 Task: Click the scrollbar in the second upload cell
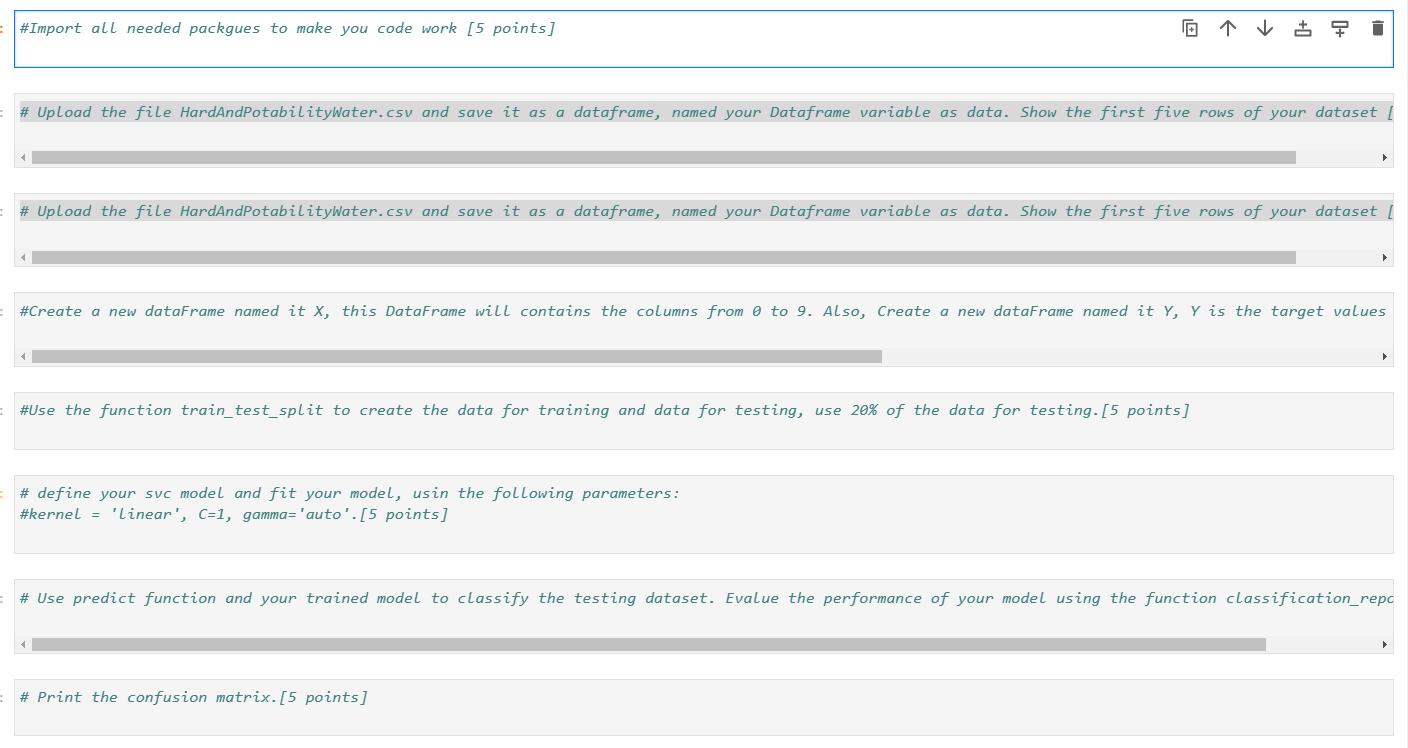(660, 256)
